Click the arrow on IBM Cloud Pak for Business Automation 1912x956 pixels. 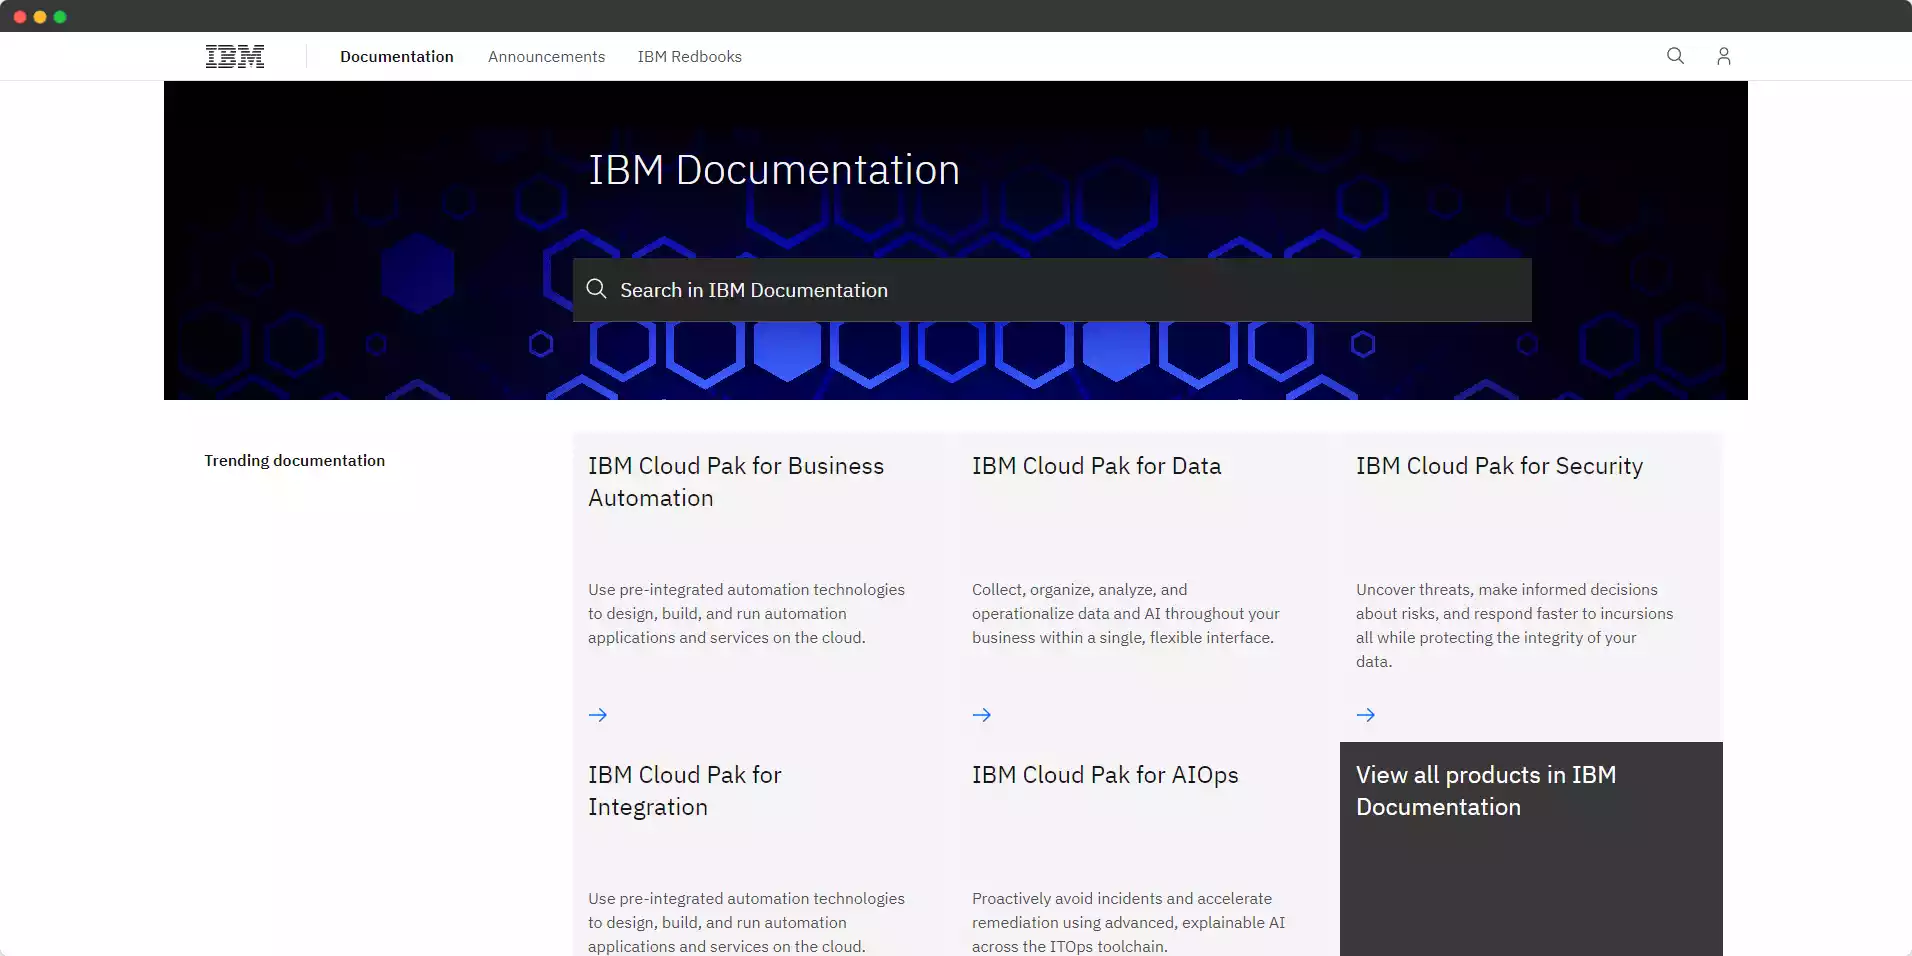click(597, 714)
